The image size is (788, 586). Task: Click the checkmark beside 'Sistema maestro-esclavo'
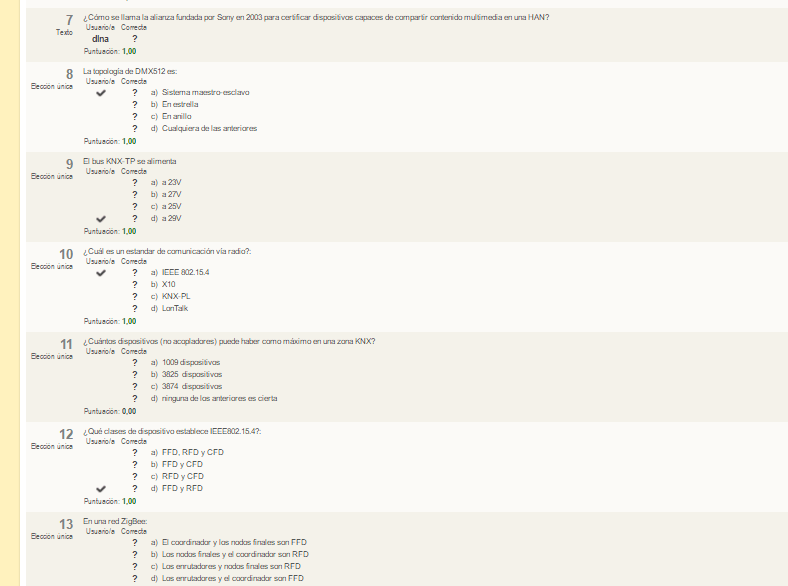[x=101, y=93]
